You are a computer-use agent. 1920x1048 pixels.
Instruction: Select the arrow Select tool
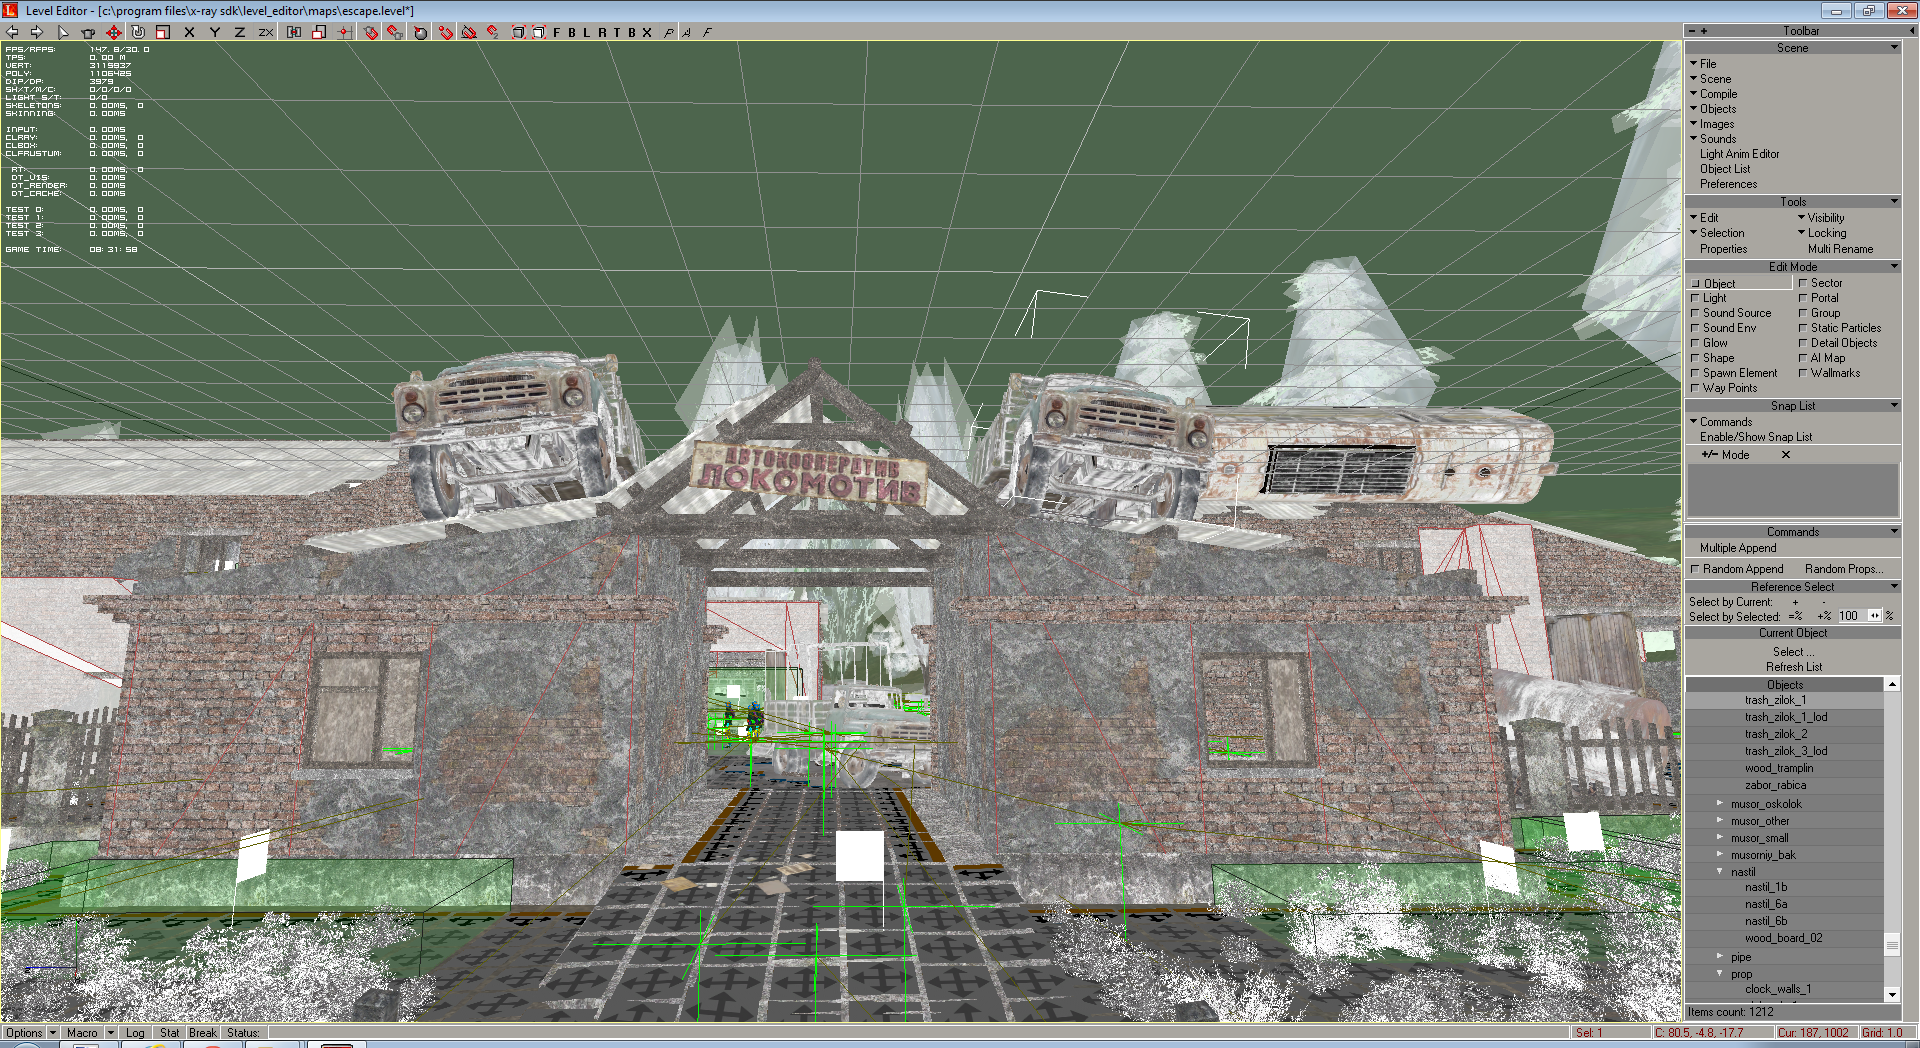coord(63,32)
